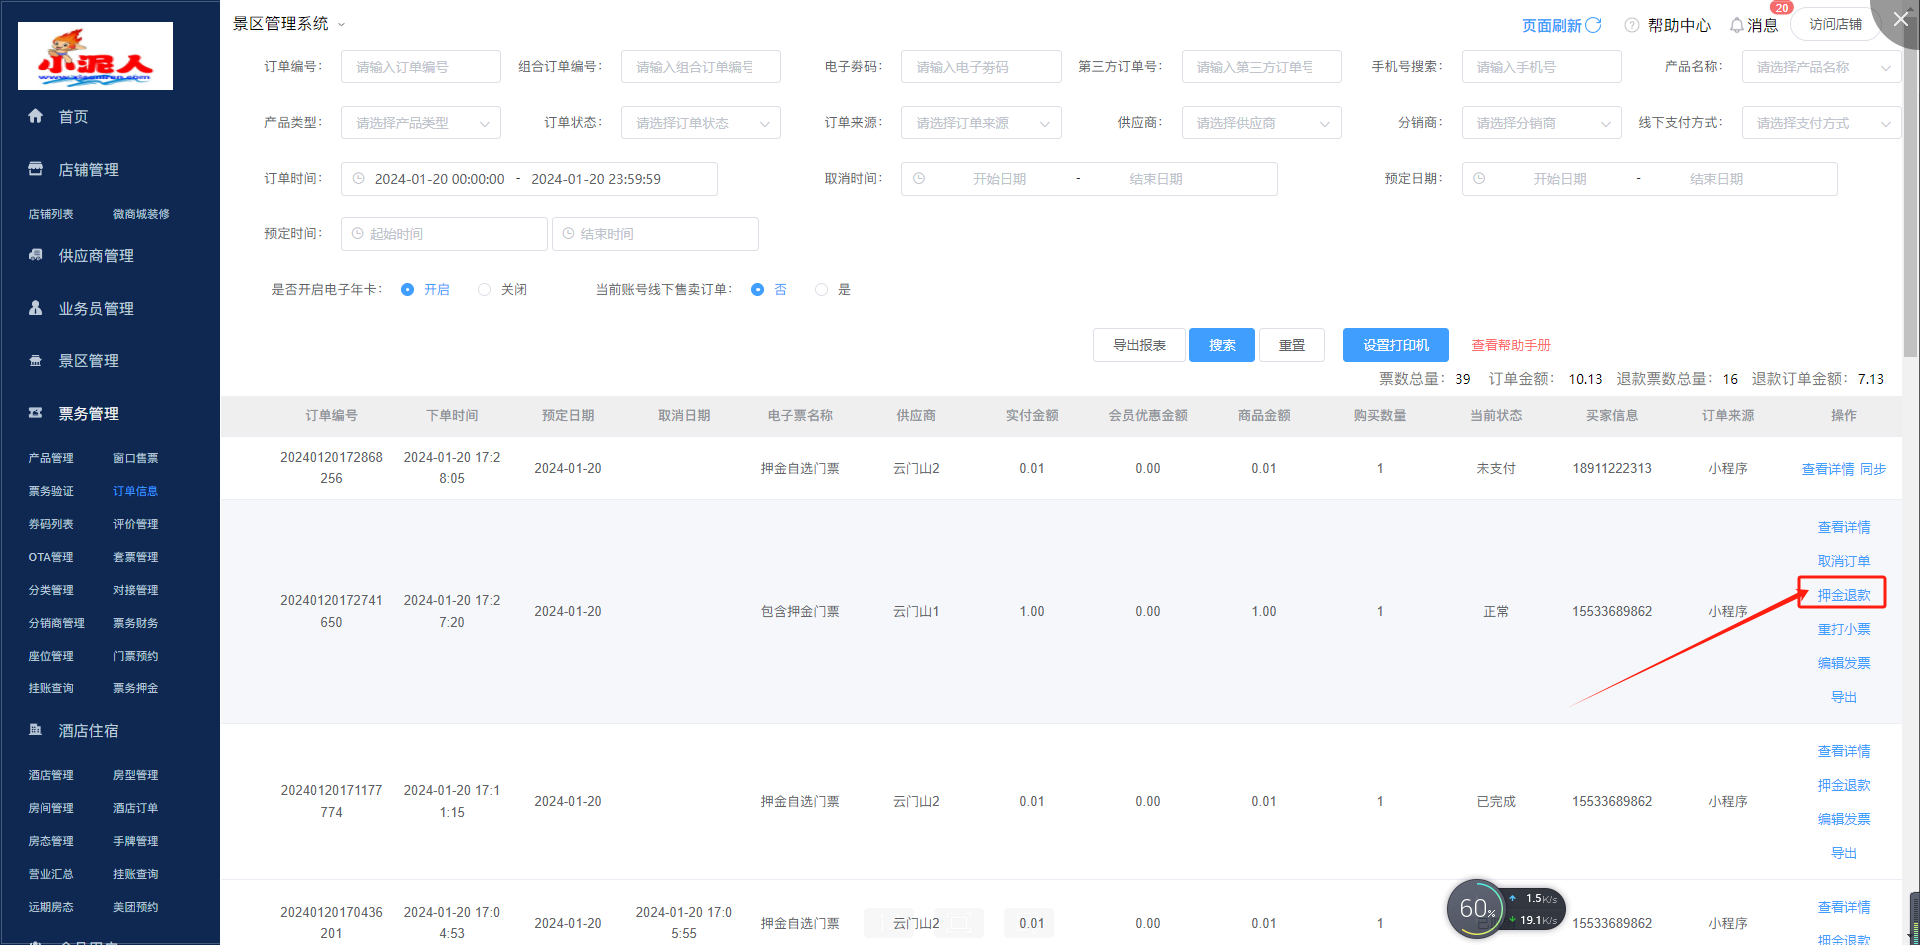Click the person icon next to 业务员管理
This screenshot has width=1920, height=945.
[x=36, y=308]
